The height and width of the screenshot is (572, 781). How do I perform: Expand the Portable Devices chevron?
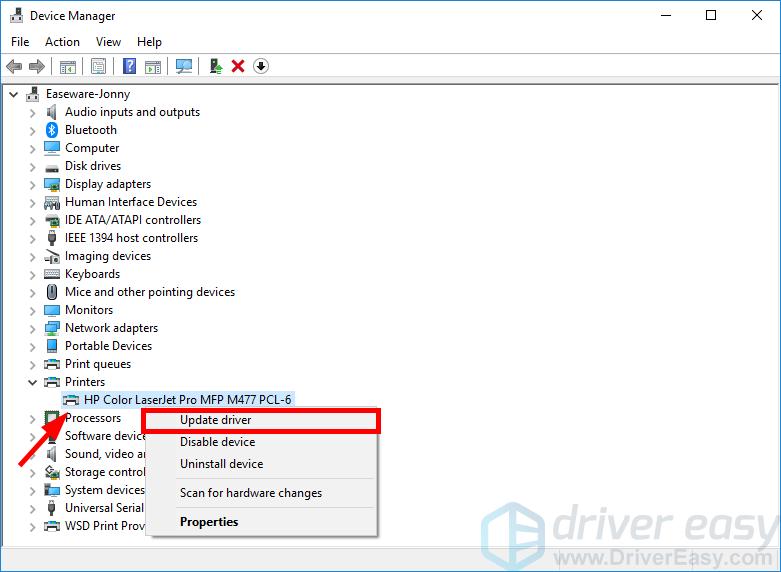[x=32, y=346]
